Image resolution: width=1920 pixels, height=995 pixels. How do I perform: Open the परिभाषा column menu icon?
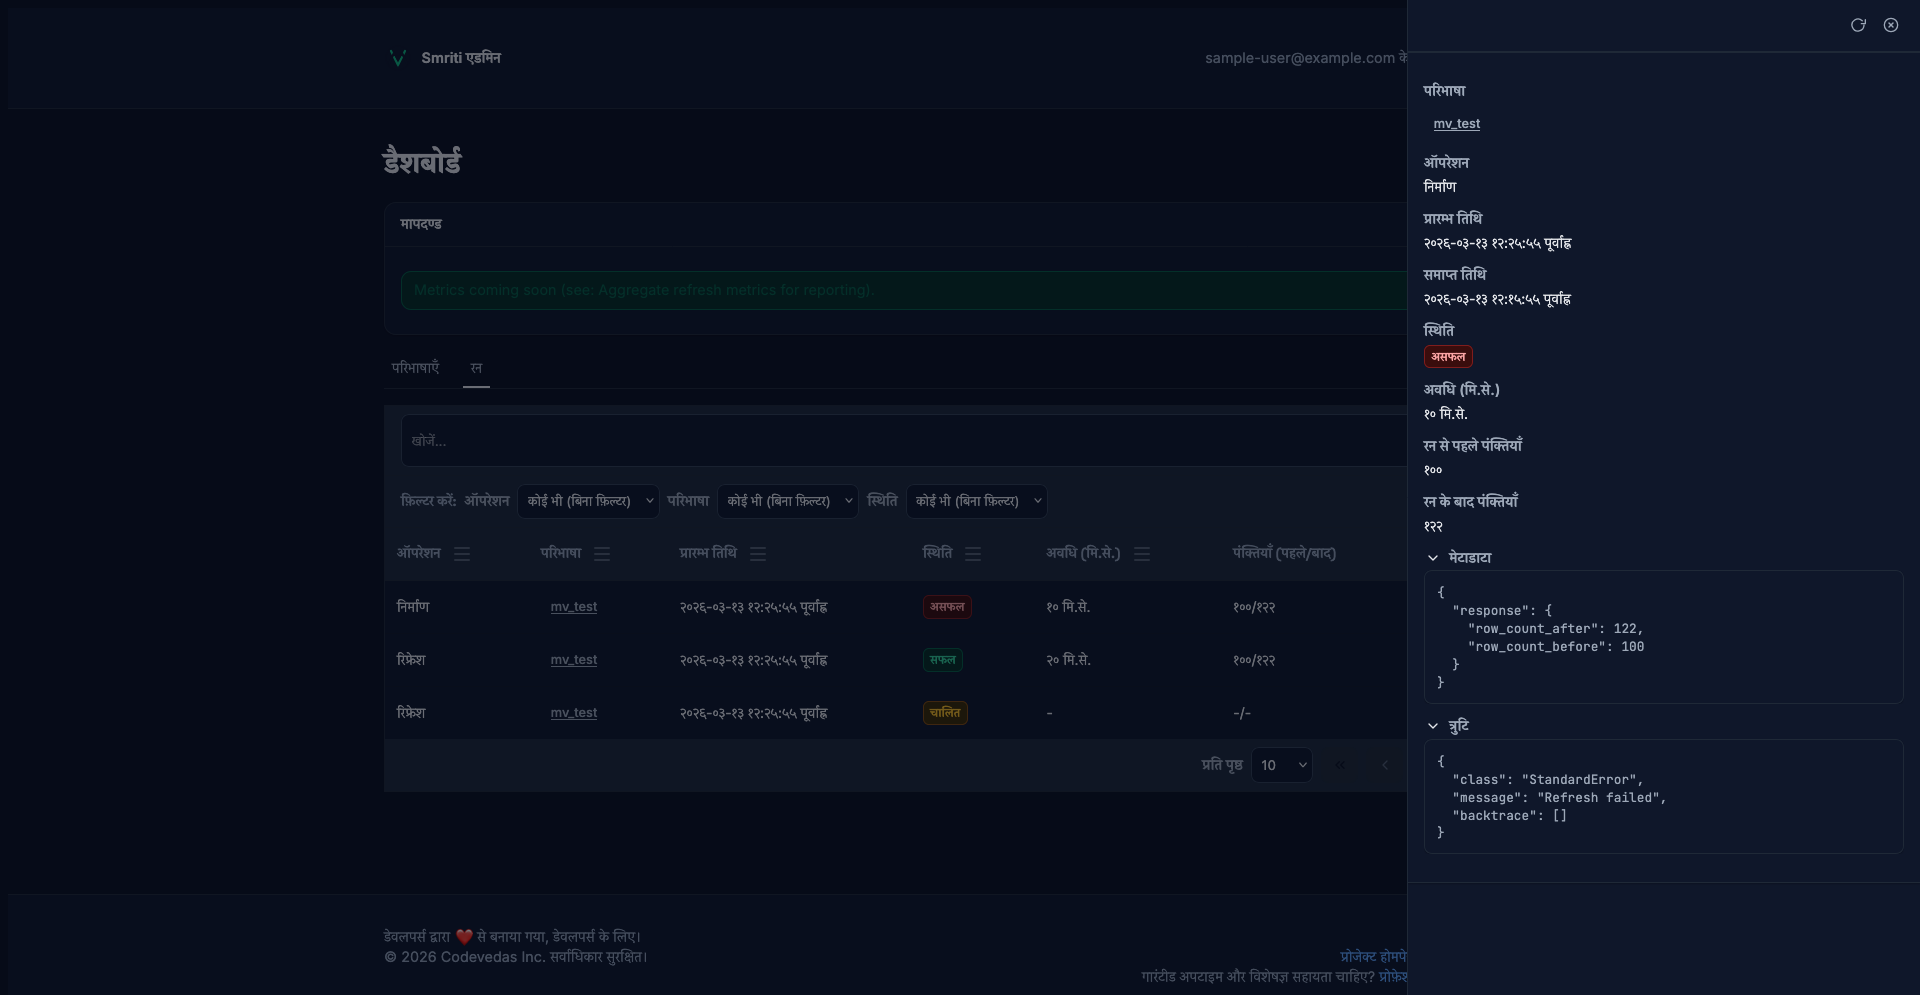click(x=602, y=554)
